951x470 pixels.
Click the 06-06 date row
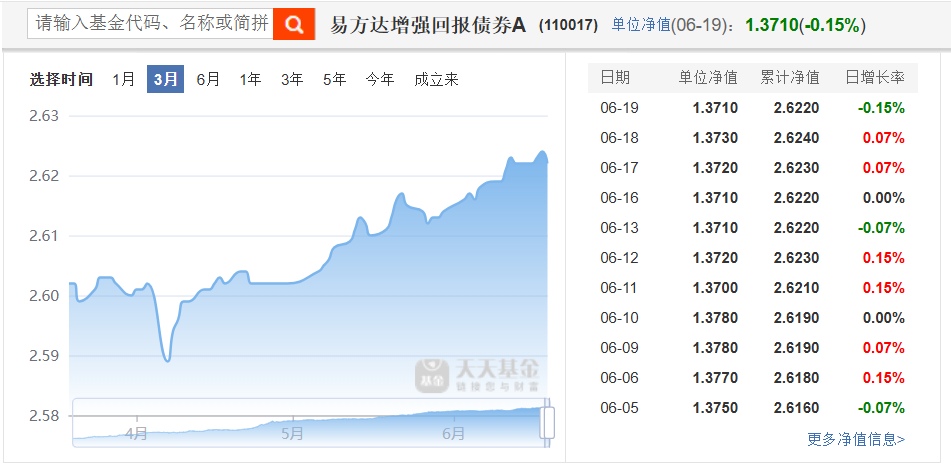pos(753,378)
